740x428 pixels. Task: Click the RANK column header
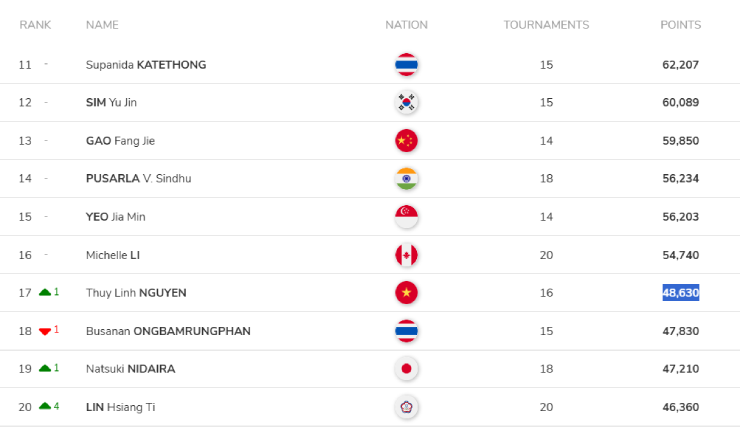[x=35, y=25]
